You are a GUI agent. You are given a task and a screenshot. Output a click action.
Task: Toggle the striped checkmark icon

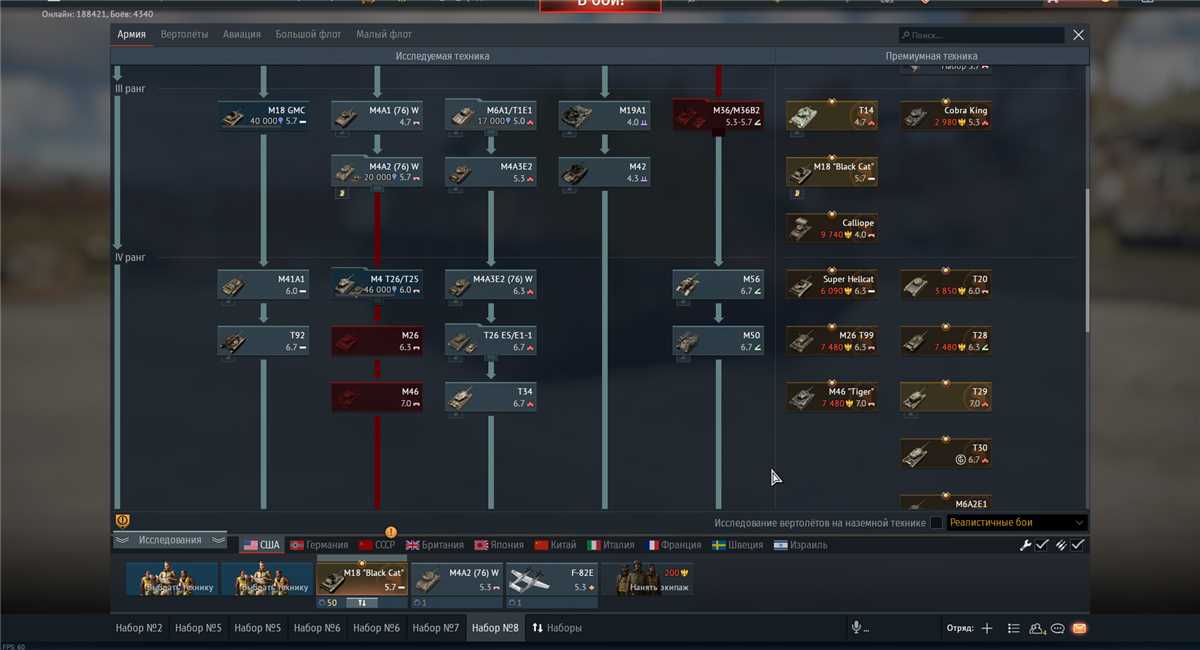(x=1061, y=545)
